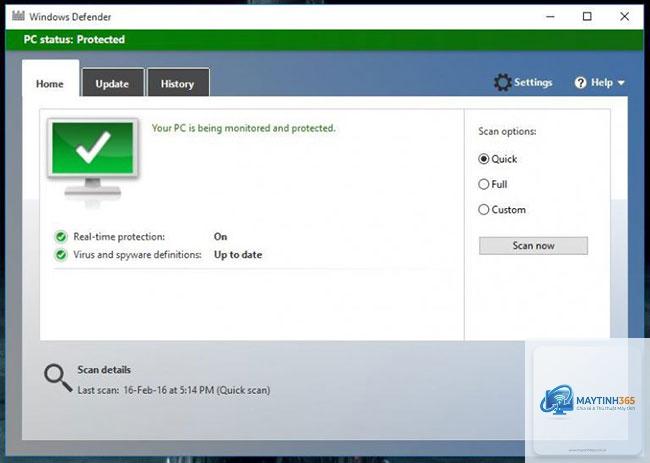This screenshot has width=650, height=463.
Task: Click the Scan details magnifier icon
Action: pos(58,378)
